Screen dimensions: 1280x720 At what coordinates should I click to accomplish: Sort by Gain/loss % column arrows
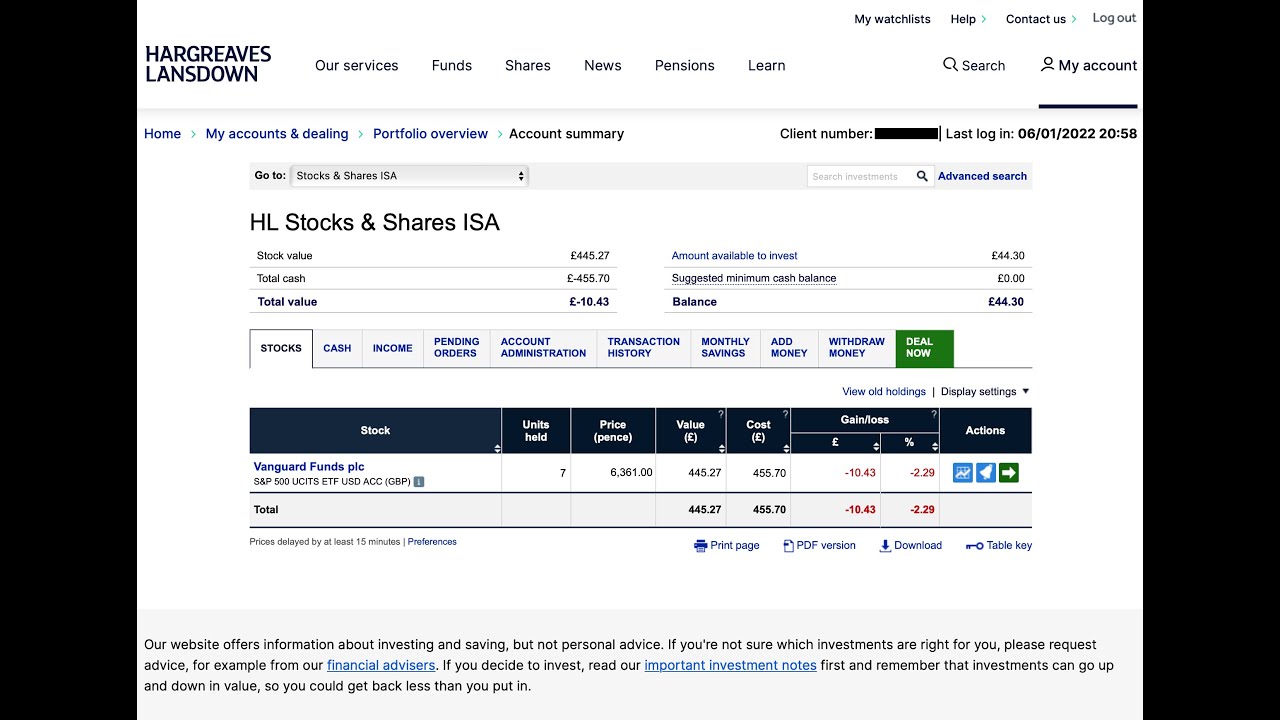click(x=935, y=447)
